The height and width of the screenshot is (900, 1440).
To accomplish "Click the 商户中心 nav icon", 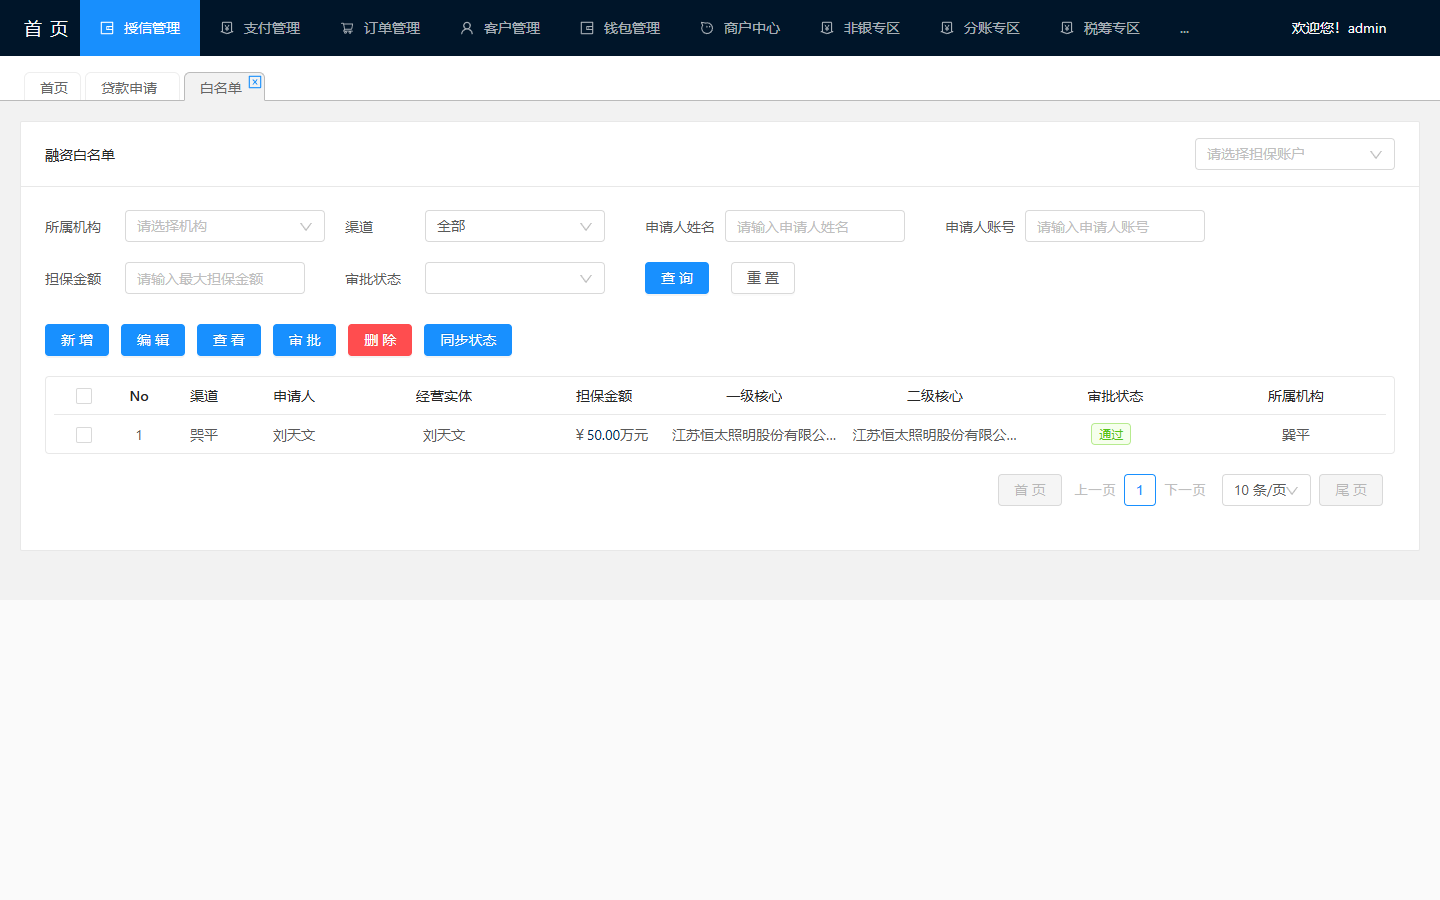I will (707, 28).
